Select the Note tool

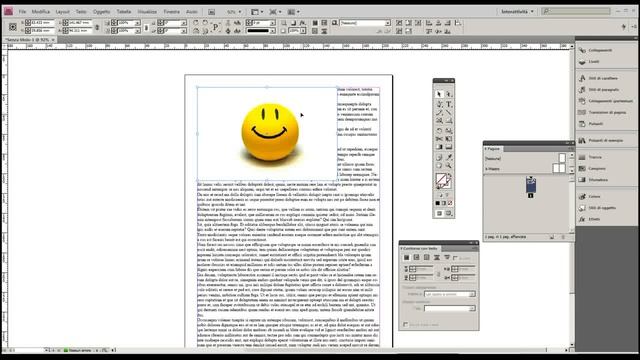click(x=439, y=157)
